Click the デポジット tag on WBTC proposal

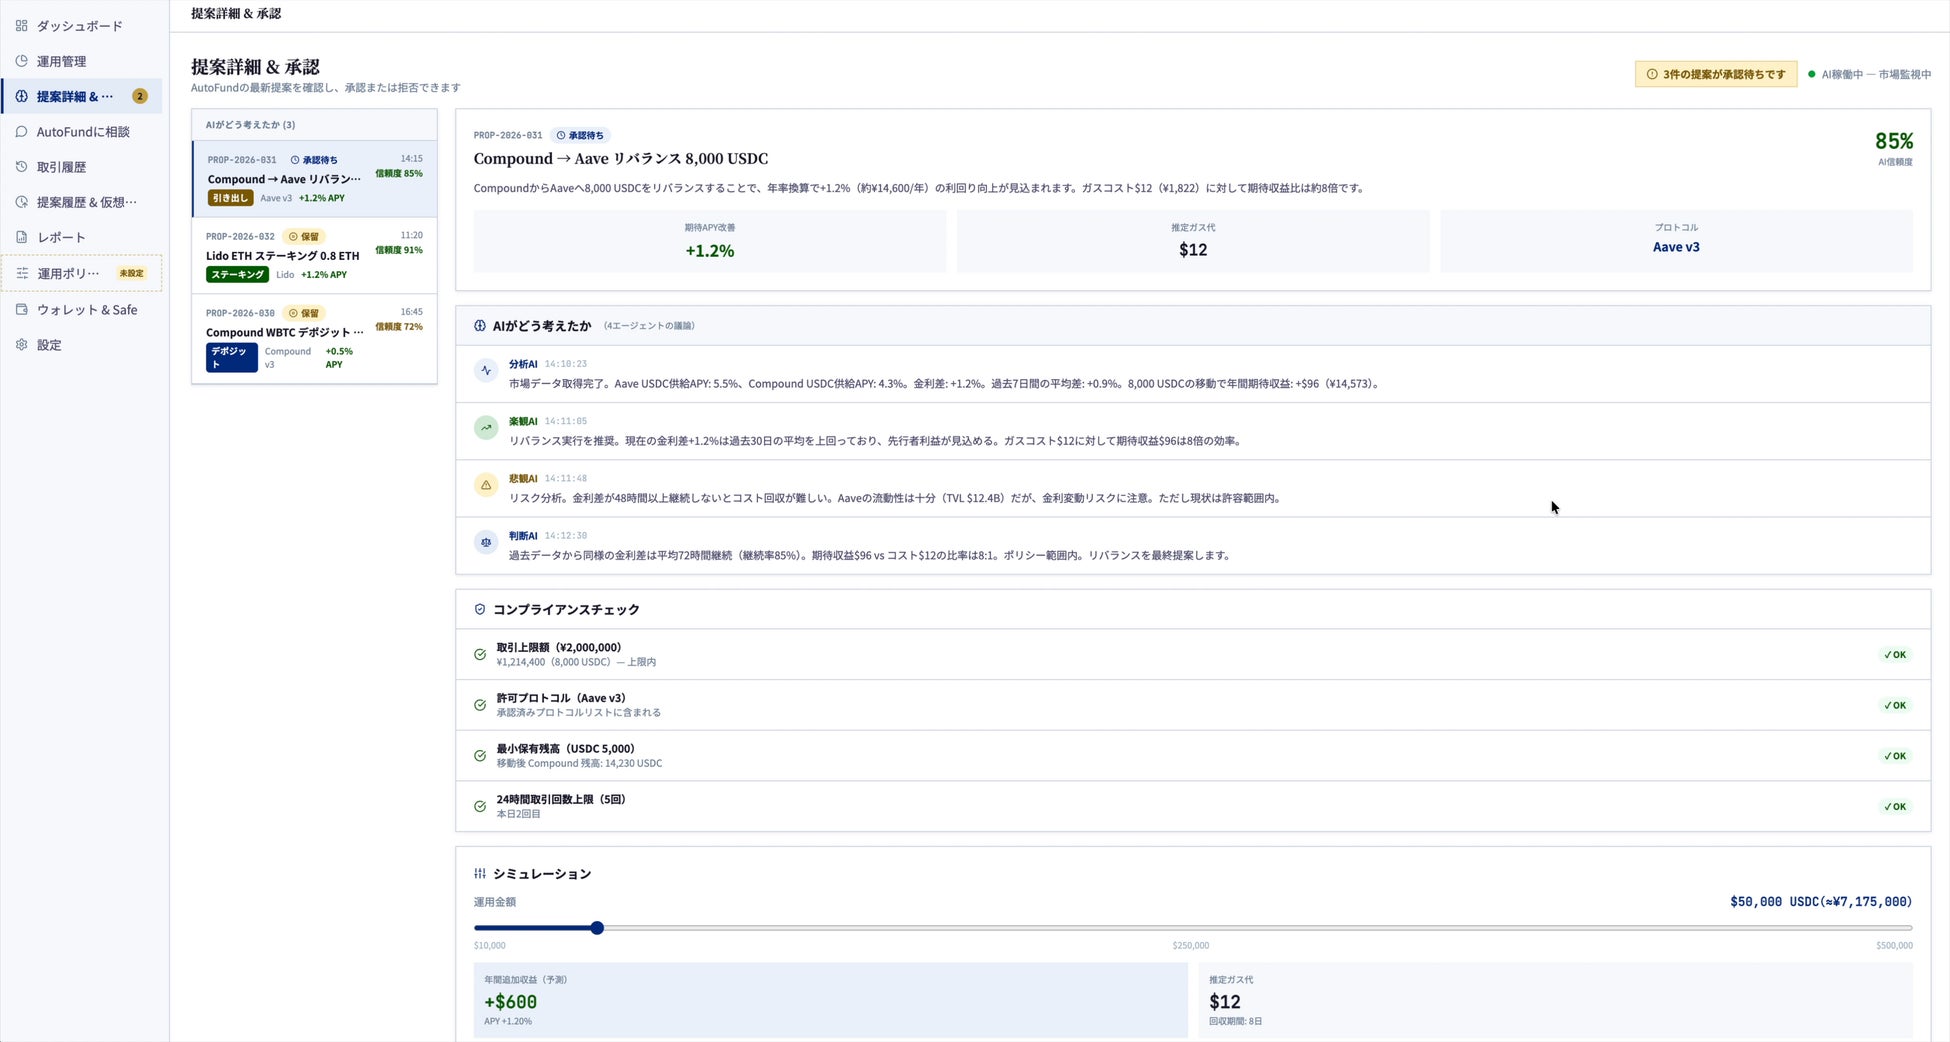(x=231, y=358)
